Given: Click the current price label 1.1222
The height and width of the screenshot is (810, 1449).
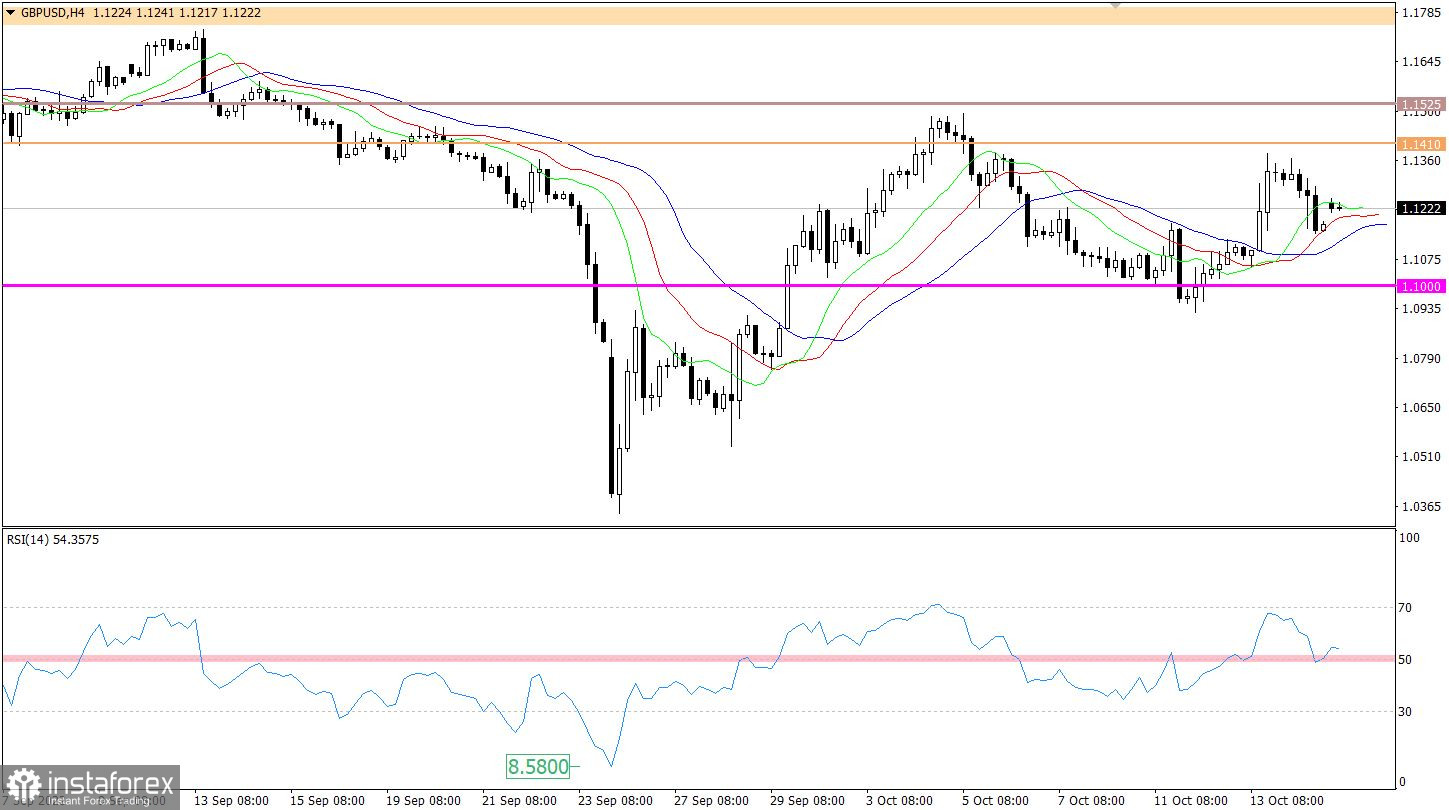Looking at the screenshot, I should point(1420,208).
